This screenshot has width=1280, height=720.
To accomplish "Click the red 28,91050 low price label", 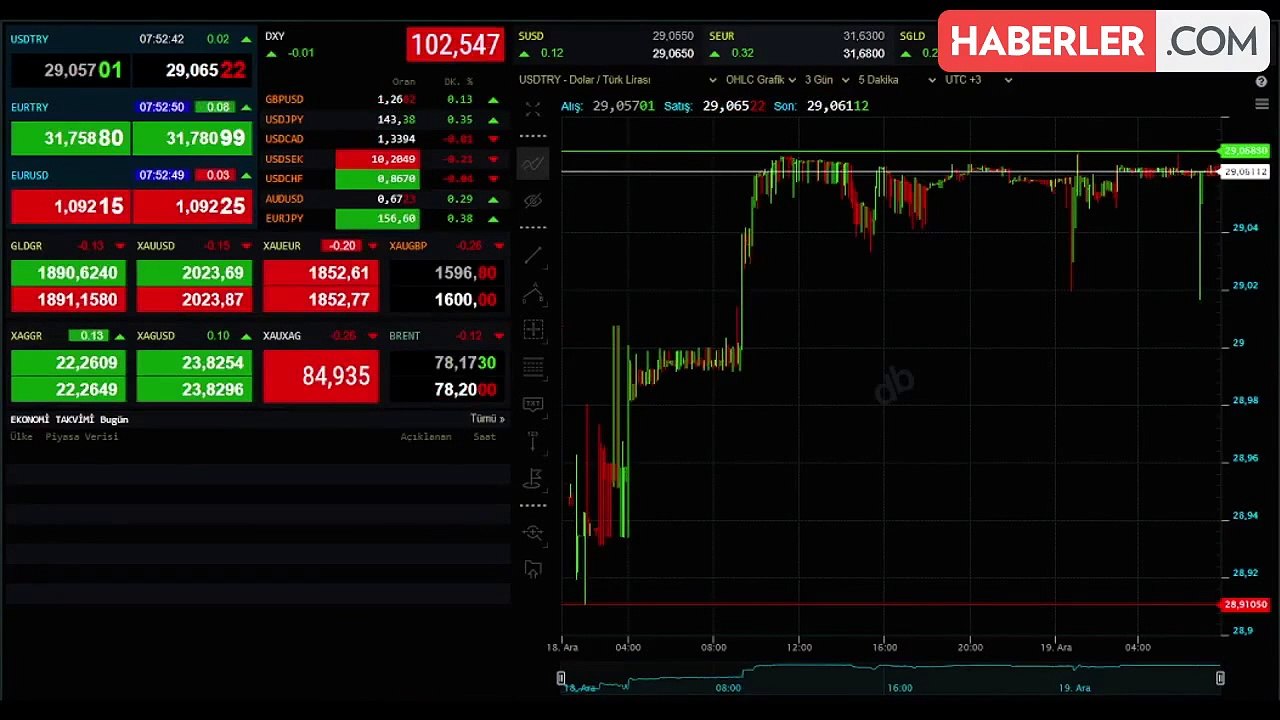I will pyautogui.click(x=1246, y=604).
